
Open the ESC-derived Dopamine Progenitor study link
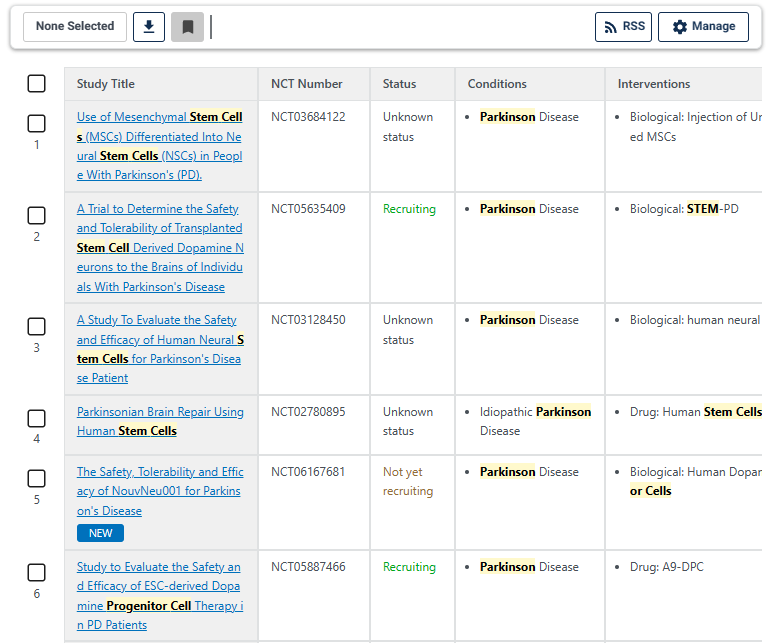(x=160, y=596)
